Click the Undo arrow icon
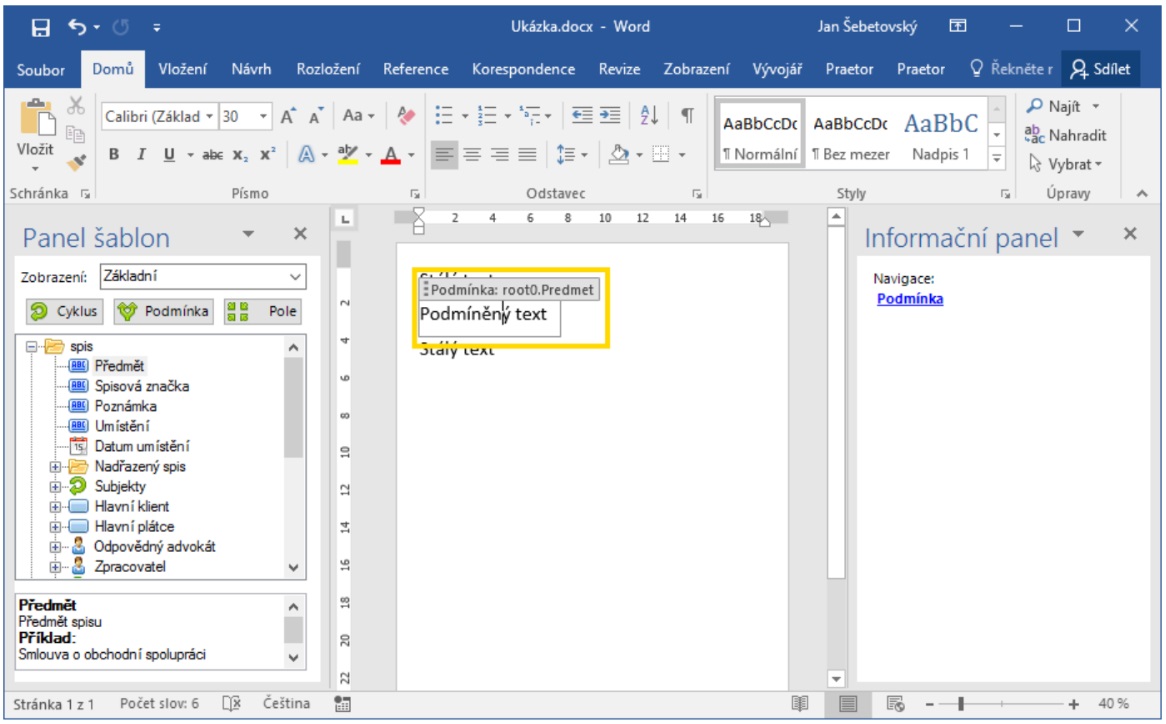This screenshot has width=1166, height=724. coord(78,27)
